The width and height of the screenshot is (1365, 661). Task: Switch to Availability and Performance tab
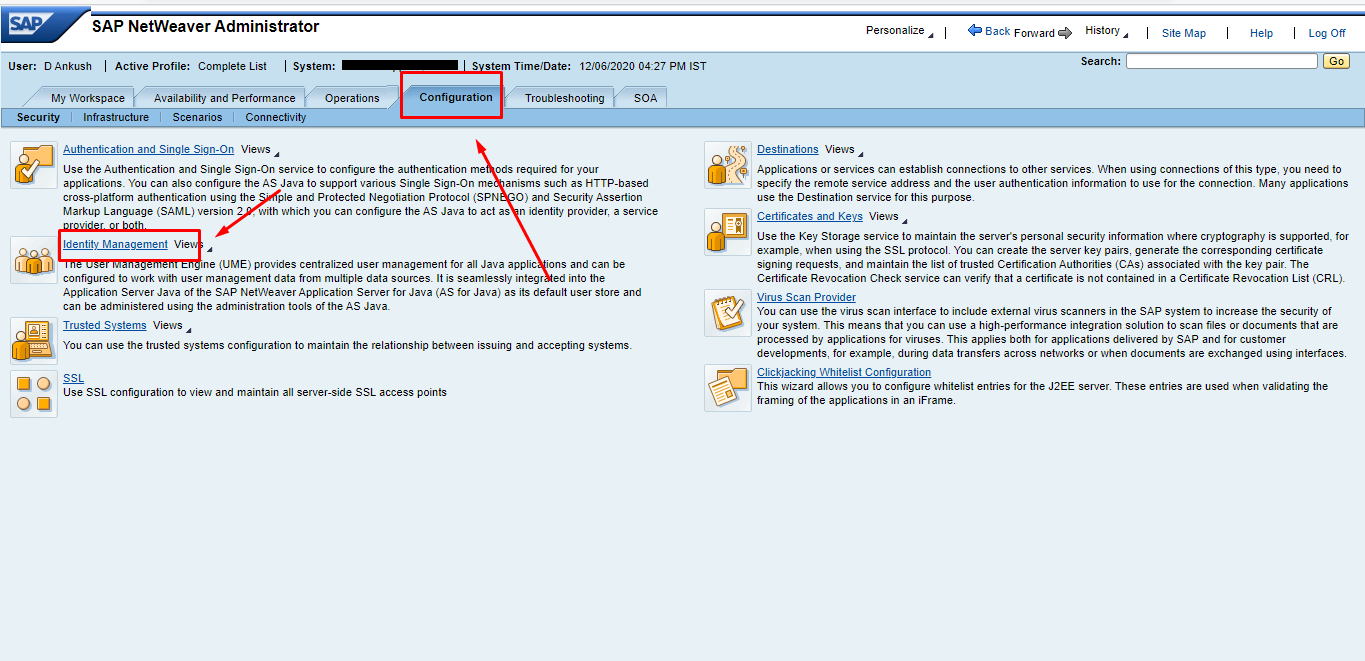(224, 98)
